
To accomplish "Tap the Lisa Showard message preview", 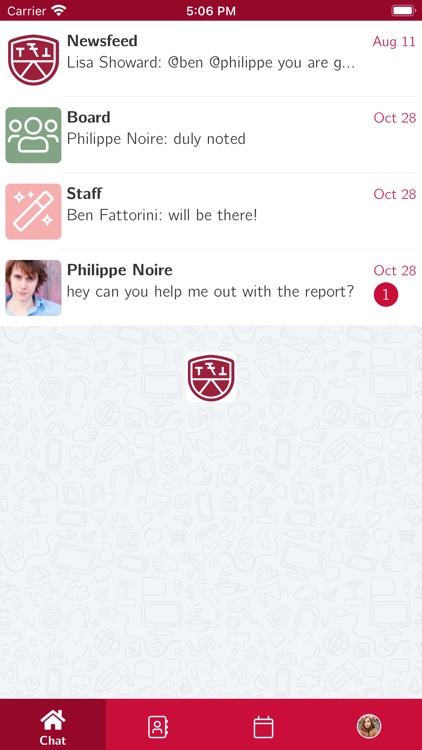I will [x=211, y=63].
